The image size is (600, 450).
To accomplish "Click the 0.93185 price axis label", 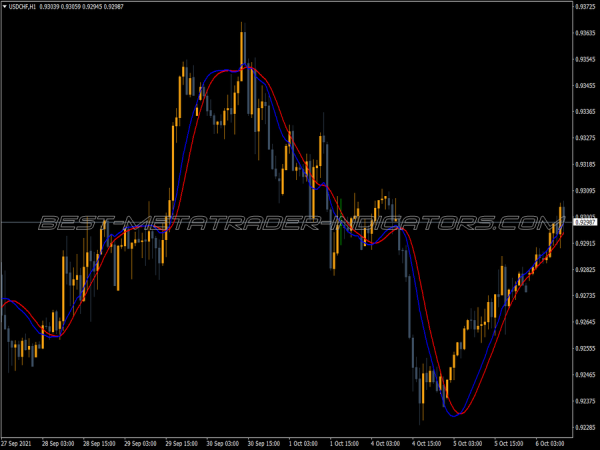I will pos(585,165).
